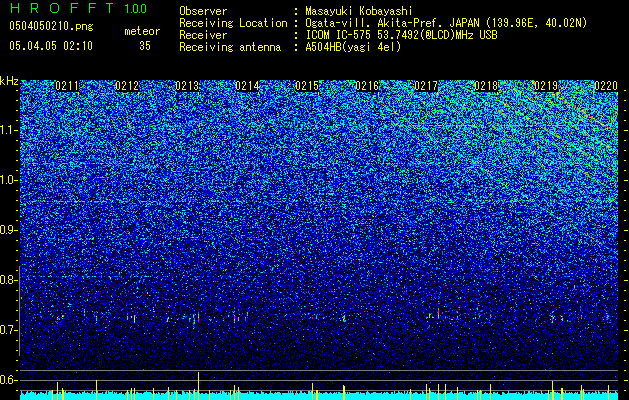Click the version number 1.0.0
Screen dimensions: 629x400
point(136,9)
